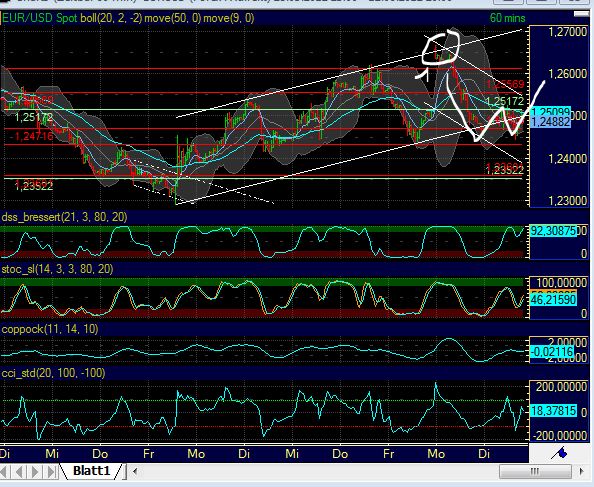Viewport: 594px width, 487px height.
Task: Click the 1,24000 price axis label
Action: [567, 159]
